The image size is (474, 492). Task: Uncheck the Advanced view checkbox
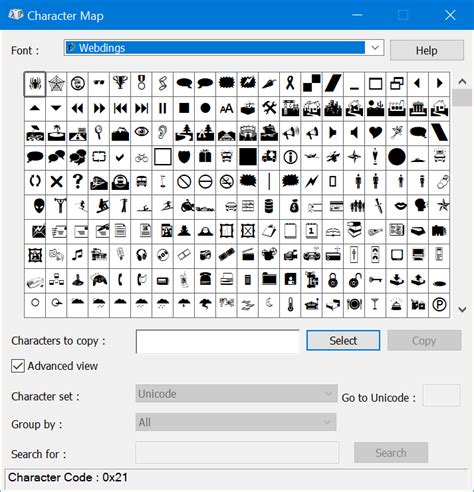18,366
